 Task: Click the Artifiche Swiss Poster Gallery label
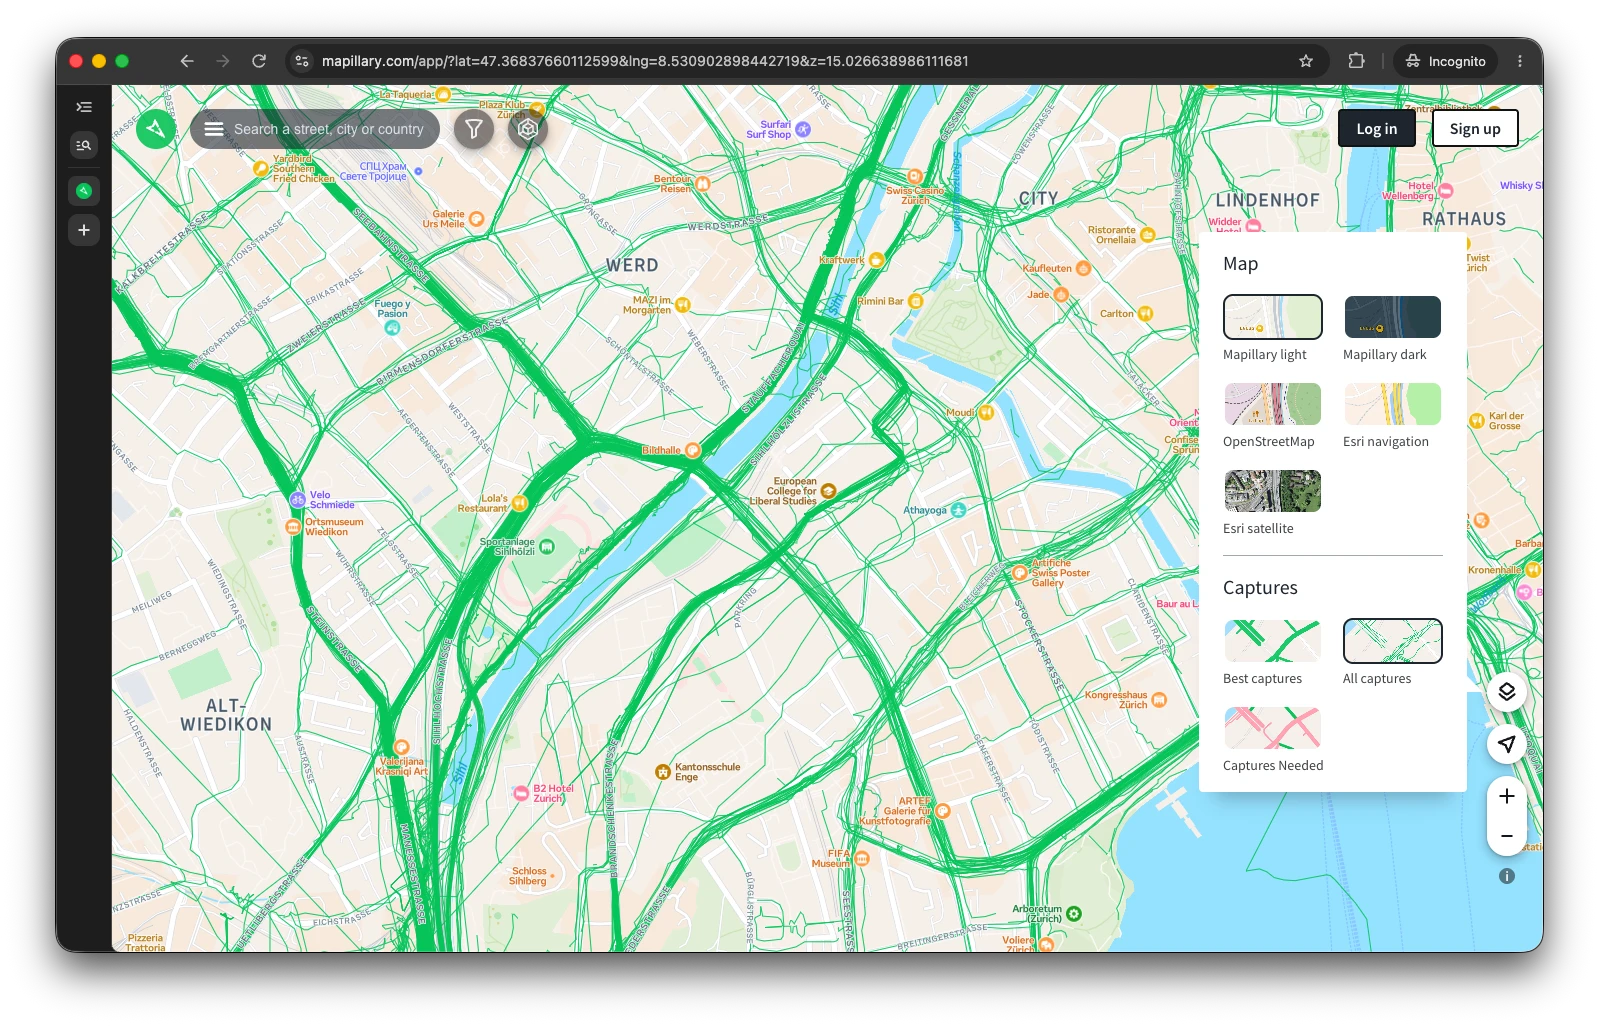[1061, 573]
